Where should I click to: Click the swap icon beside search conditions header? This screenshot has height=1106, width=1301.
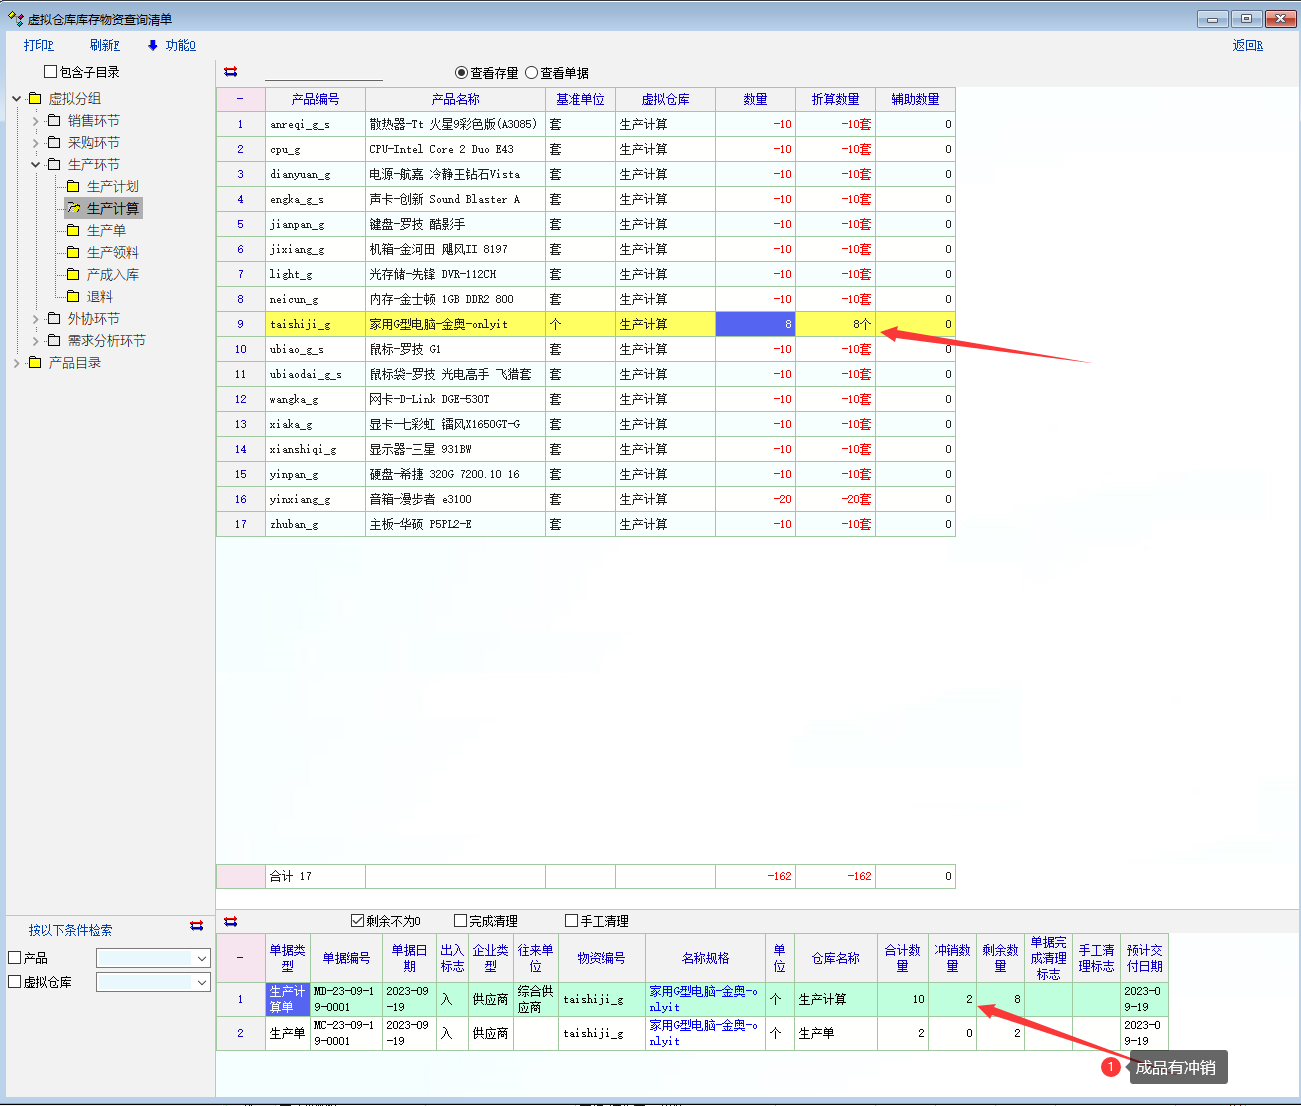pyautogui.click(x=197, y=927)
